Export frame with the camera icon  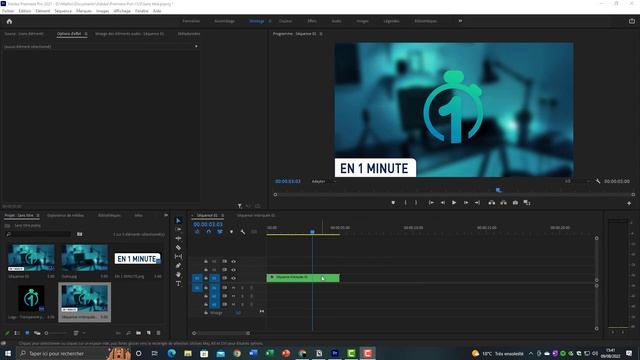coord(515,202)
